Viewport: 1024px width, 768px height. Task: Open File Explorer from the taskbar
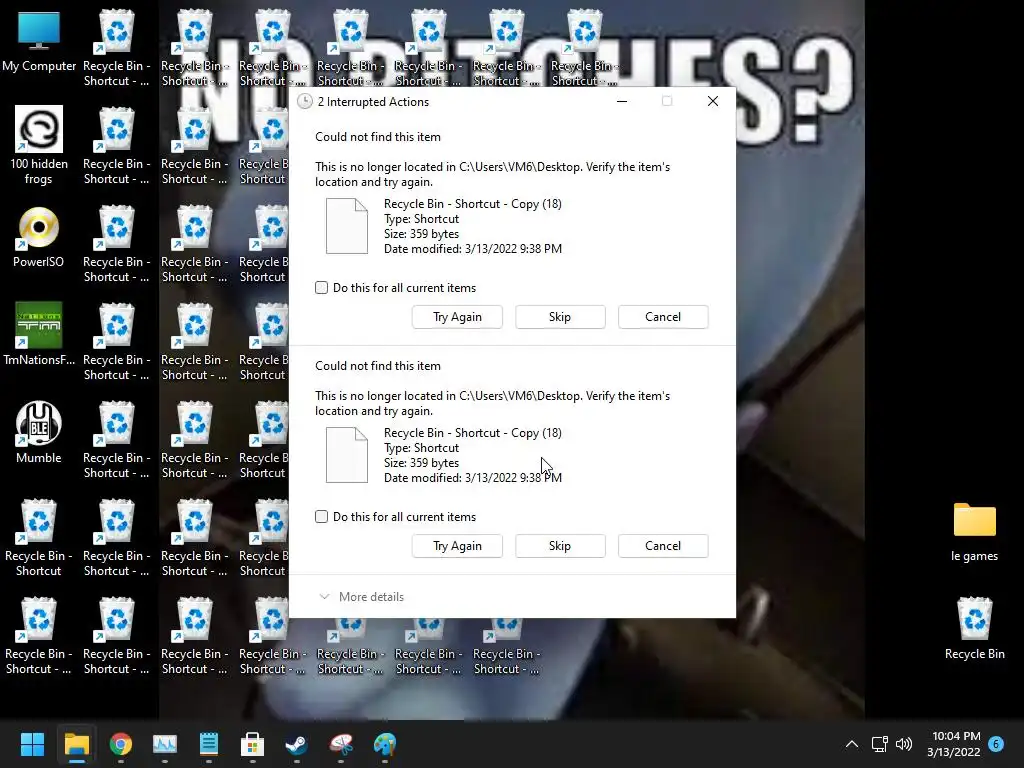[x=76, y=744]
